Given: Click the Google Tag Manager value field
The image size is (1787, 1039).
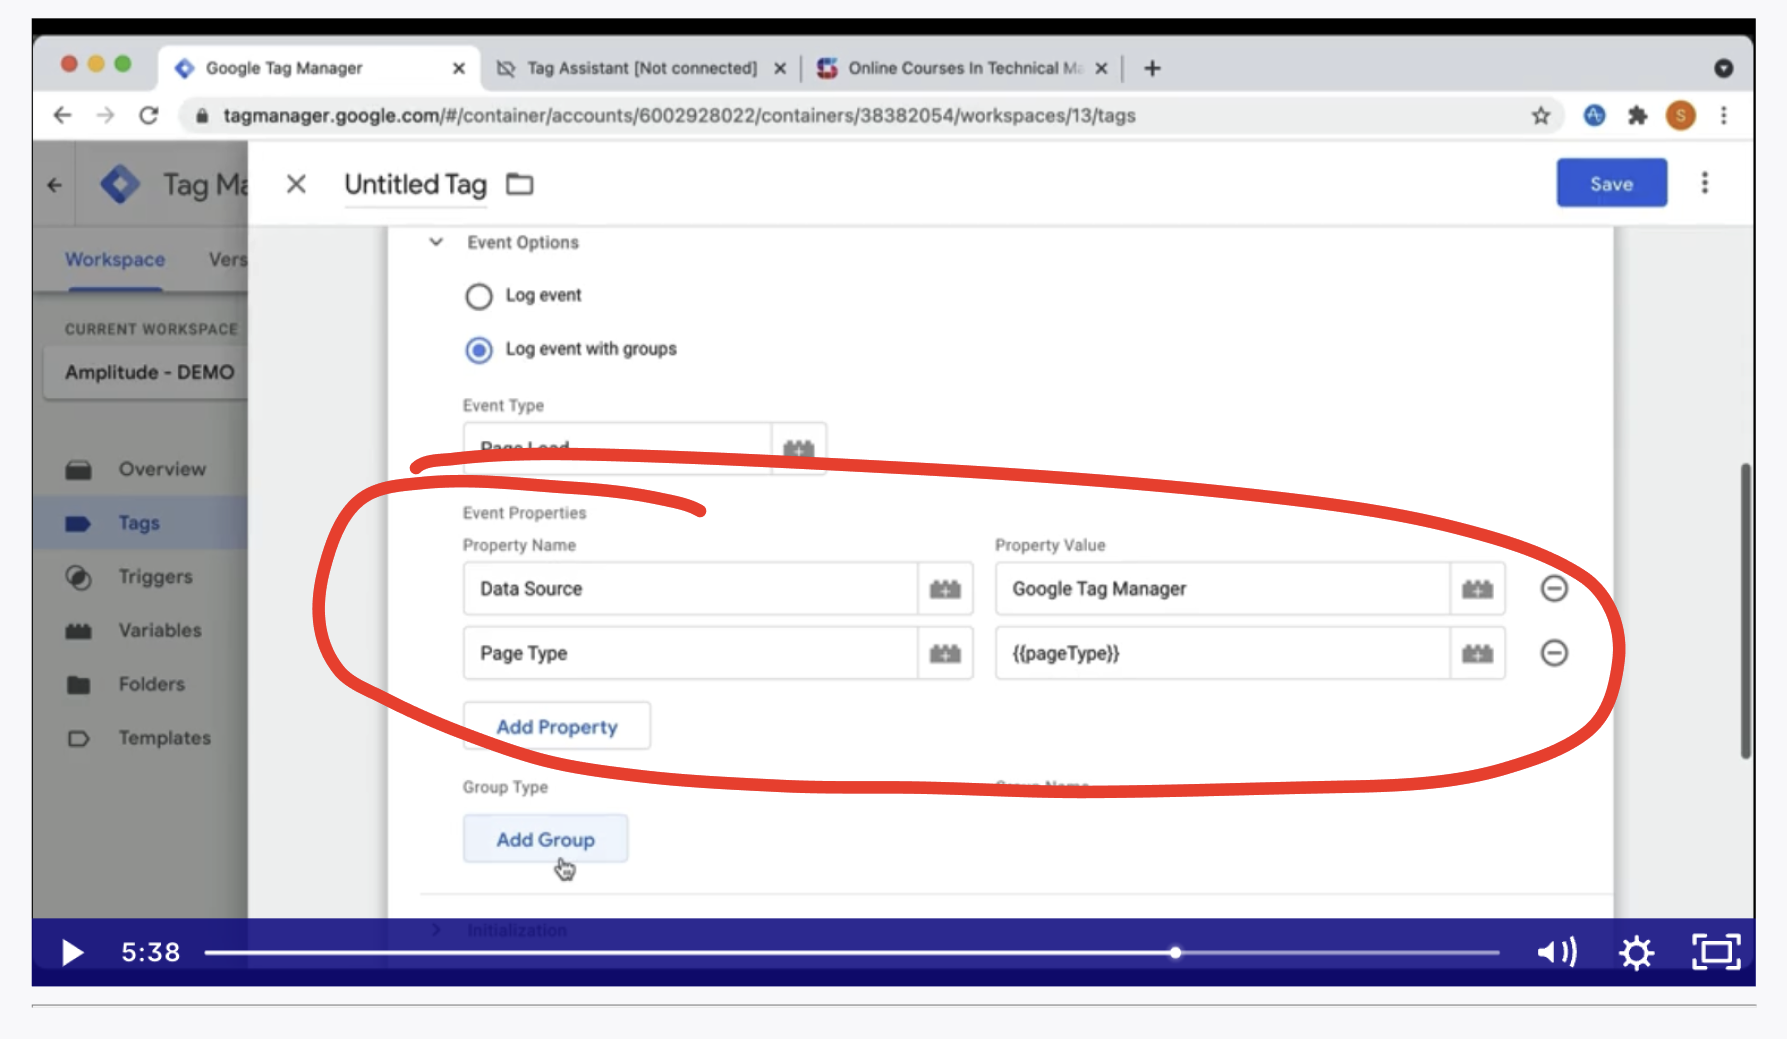Looking at the screenshot, I should [1222, 589].
